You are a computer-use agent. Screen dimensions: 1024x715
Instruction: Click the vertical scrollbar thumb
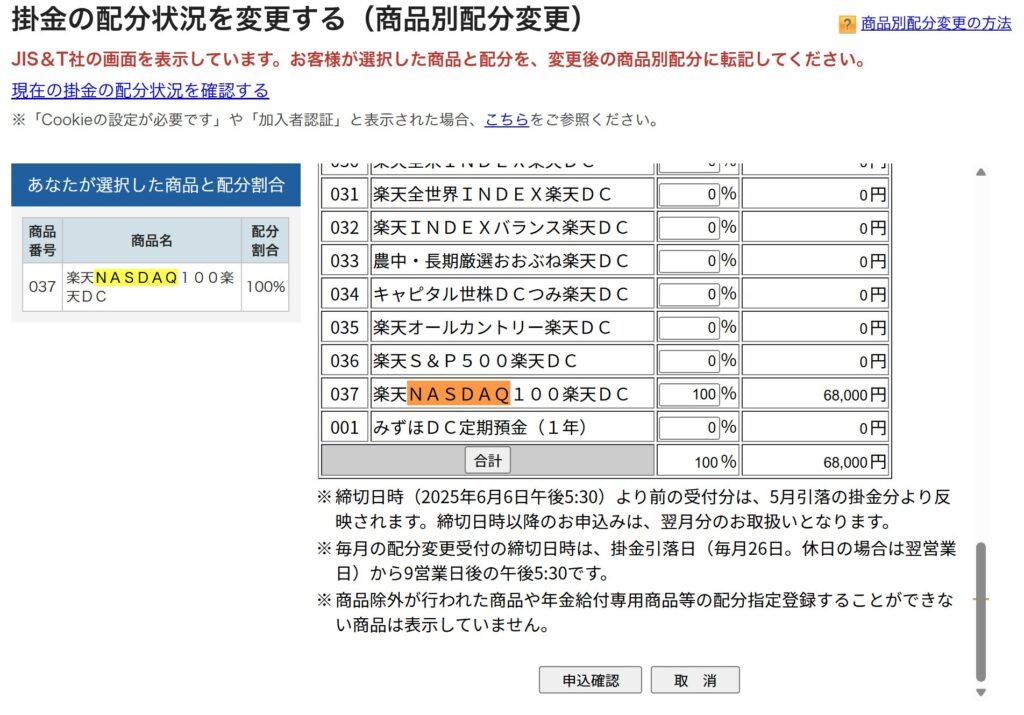click(x=980, y=612)
